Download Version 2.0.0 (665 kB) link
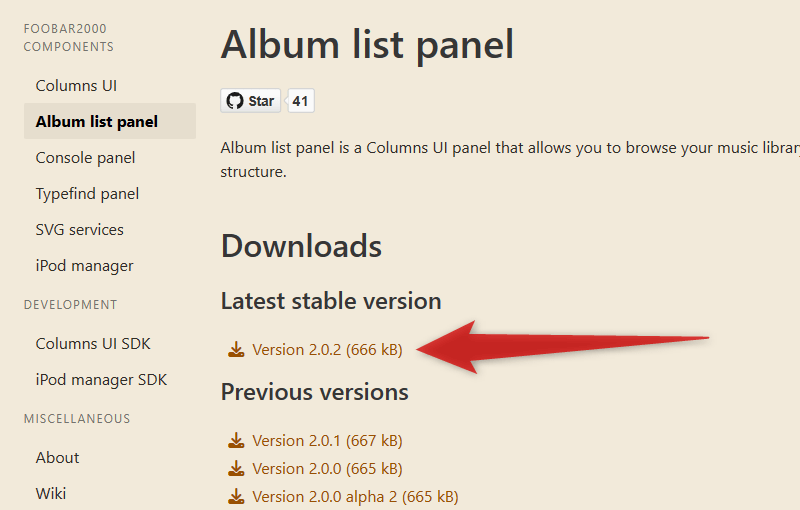 click(x=327, y=469)
